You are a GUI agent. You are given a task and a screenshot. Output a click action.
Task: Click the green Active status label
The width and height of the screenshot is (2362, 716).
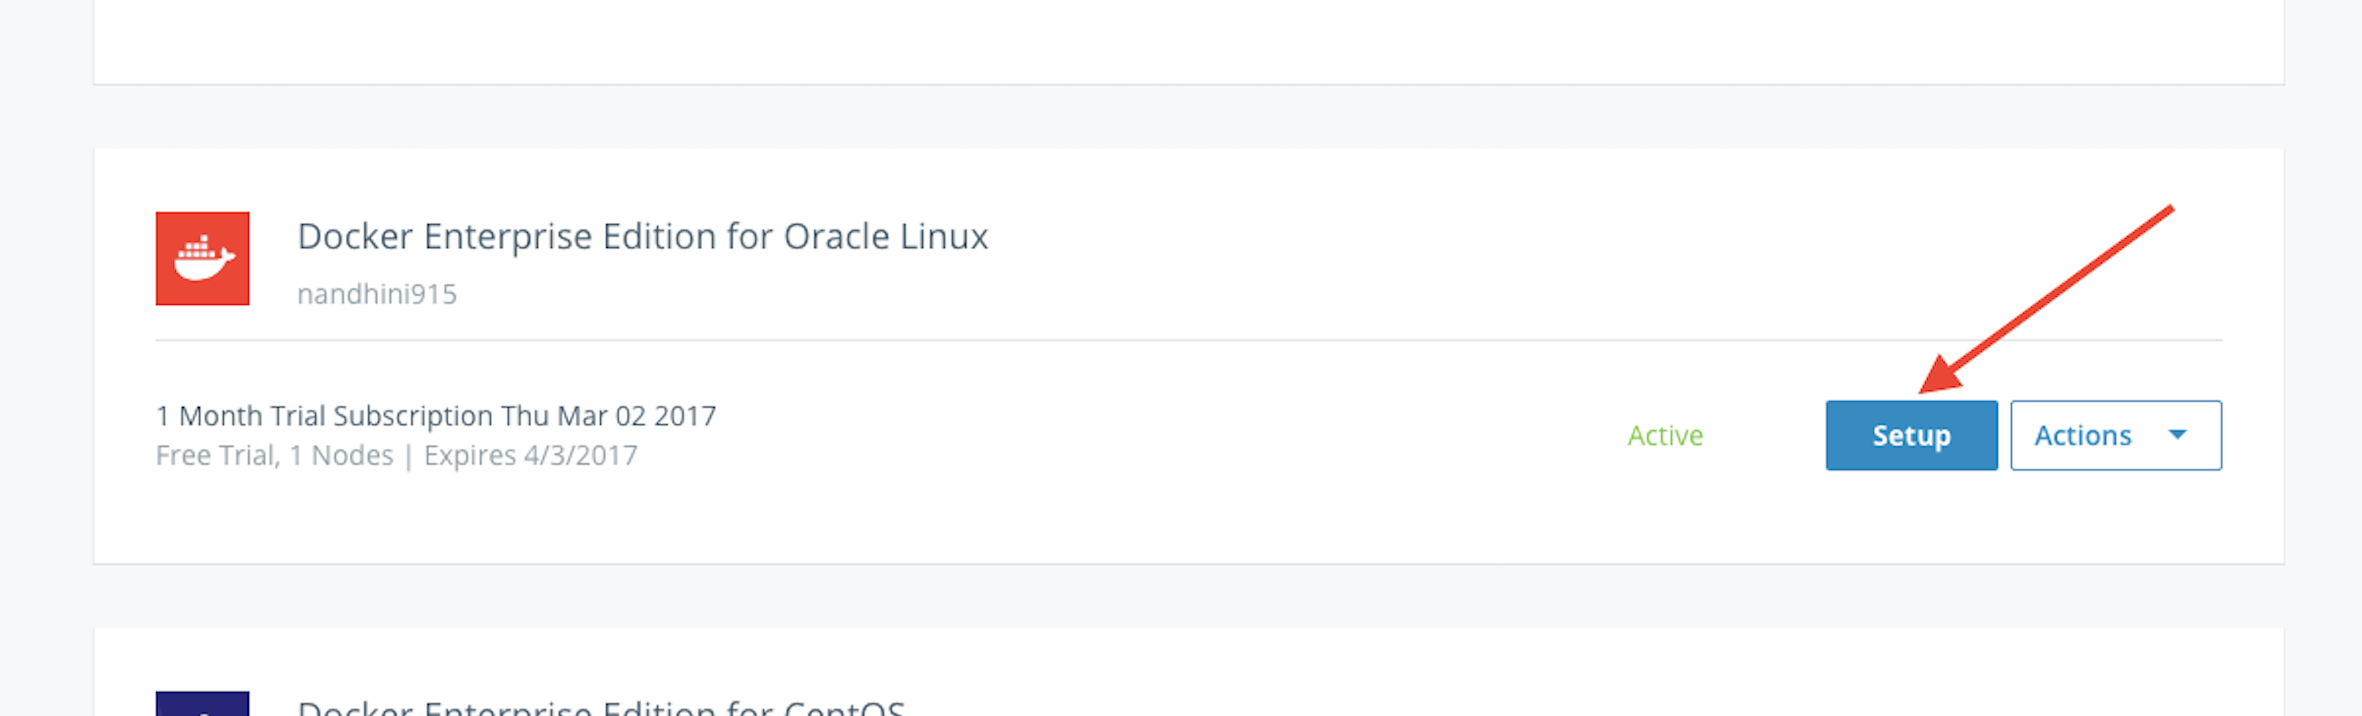point(1664,436)
